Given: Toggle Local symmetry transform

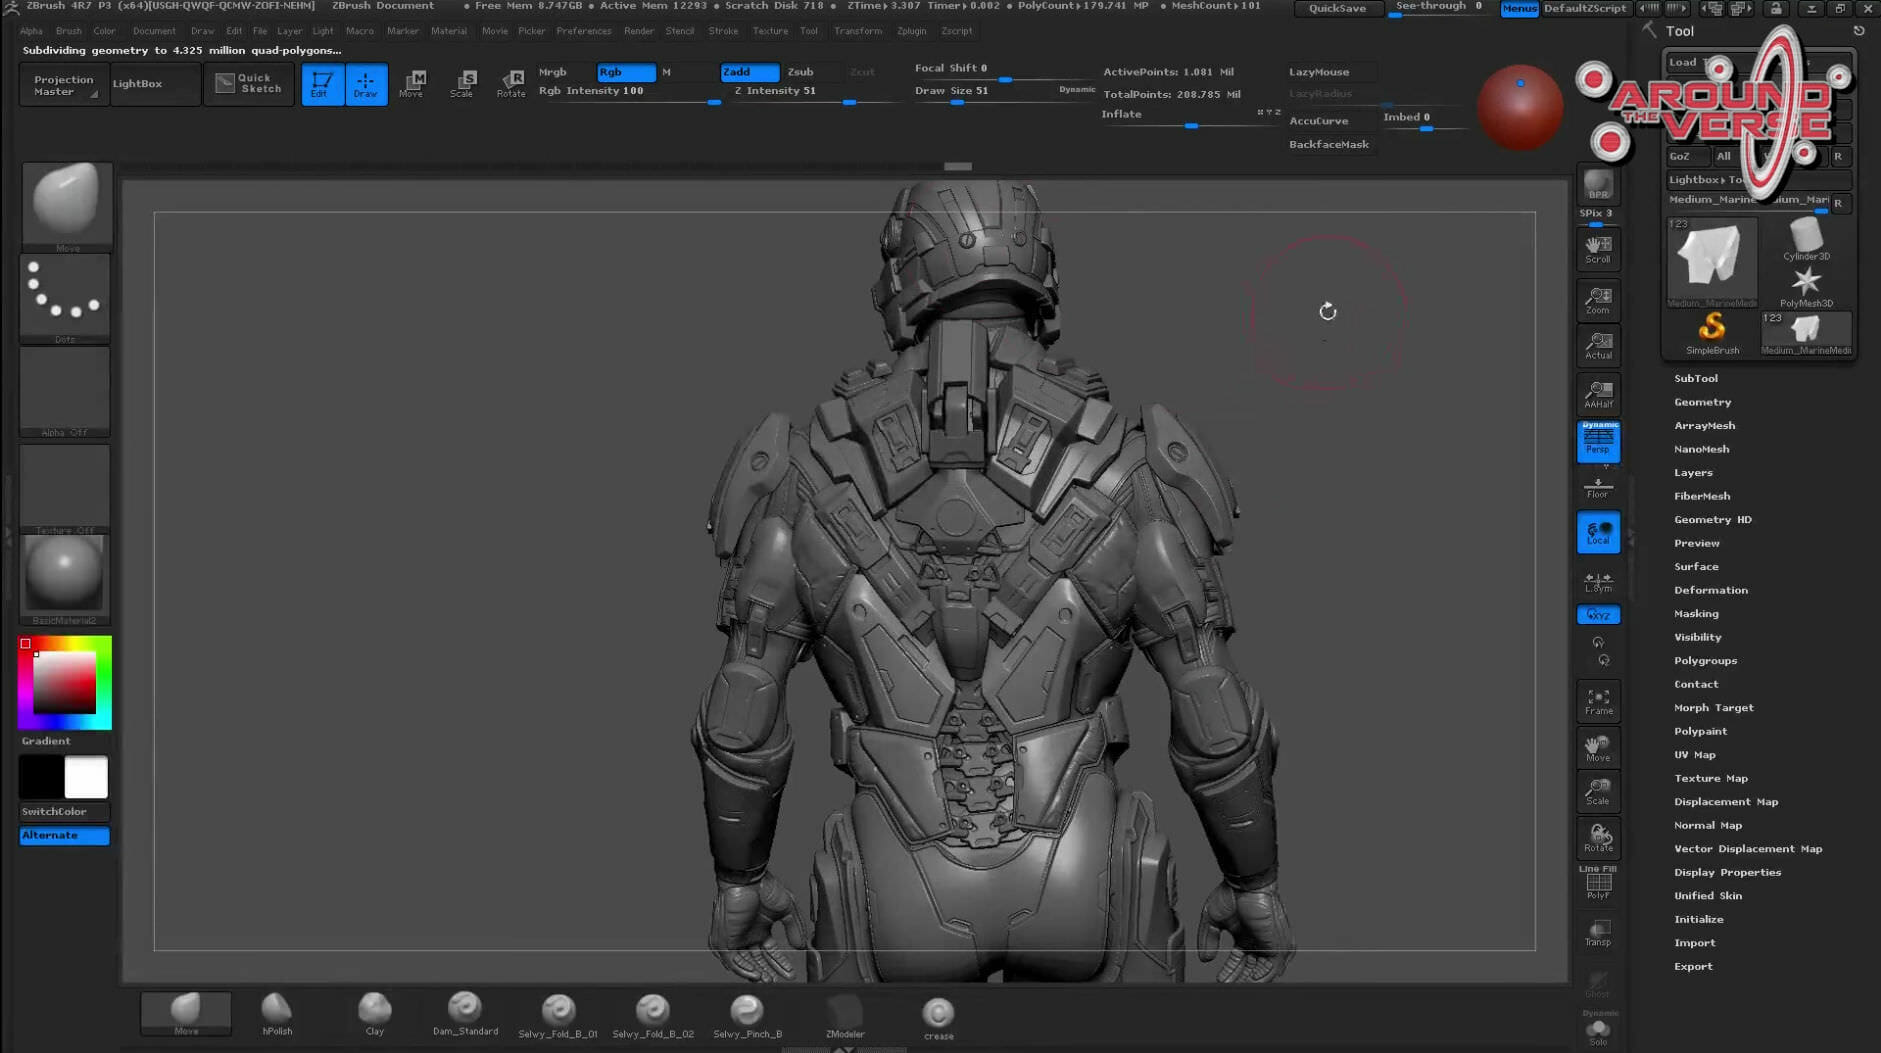Looking at the screenshot, I should [x=1598, y=532].
